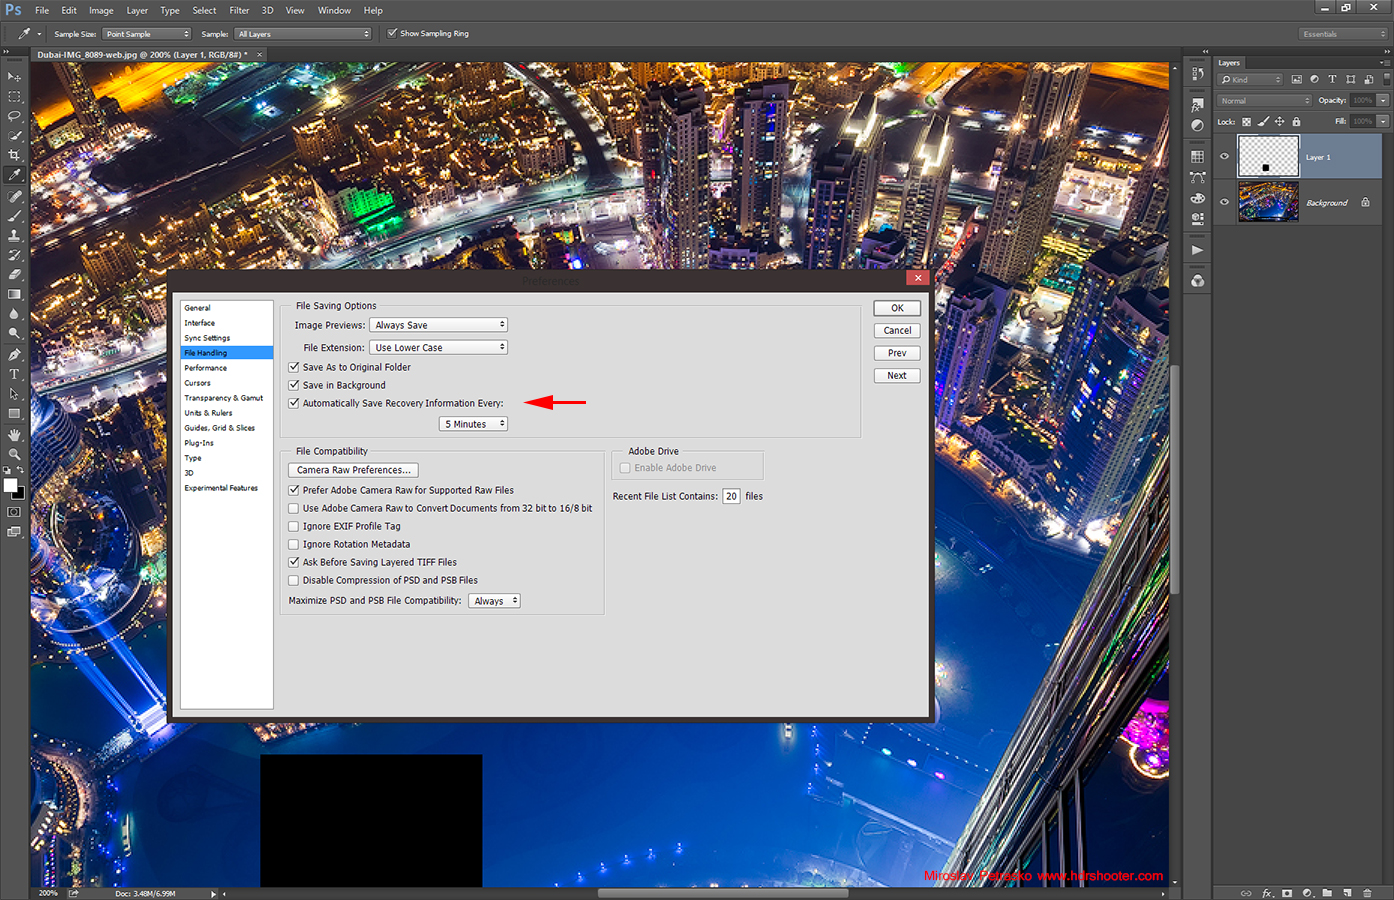Image resolution: width=1394 pixels, height=900 pixels.
Task: Open the Styles panel icon
Action: pyautogui.click(x=1197, y=105)
